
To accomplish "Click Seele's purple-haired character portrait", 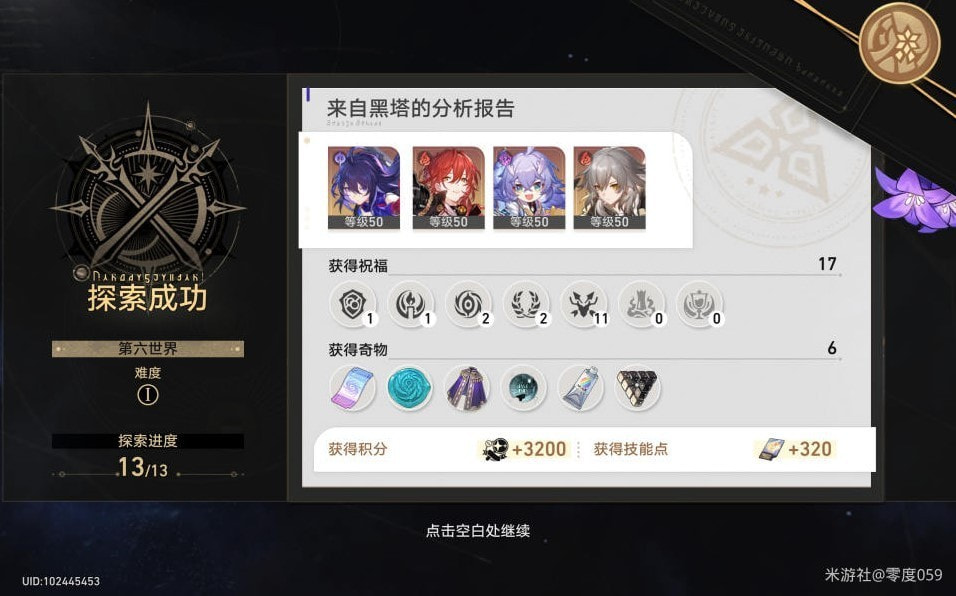I will pos(364,188).
